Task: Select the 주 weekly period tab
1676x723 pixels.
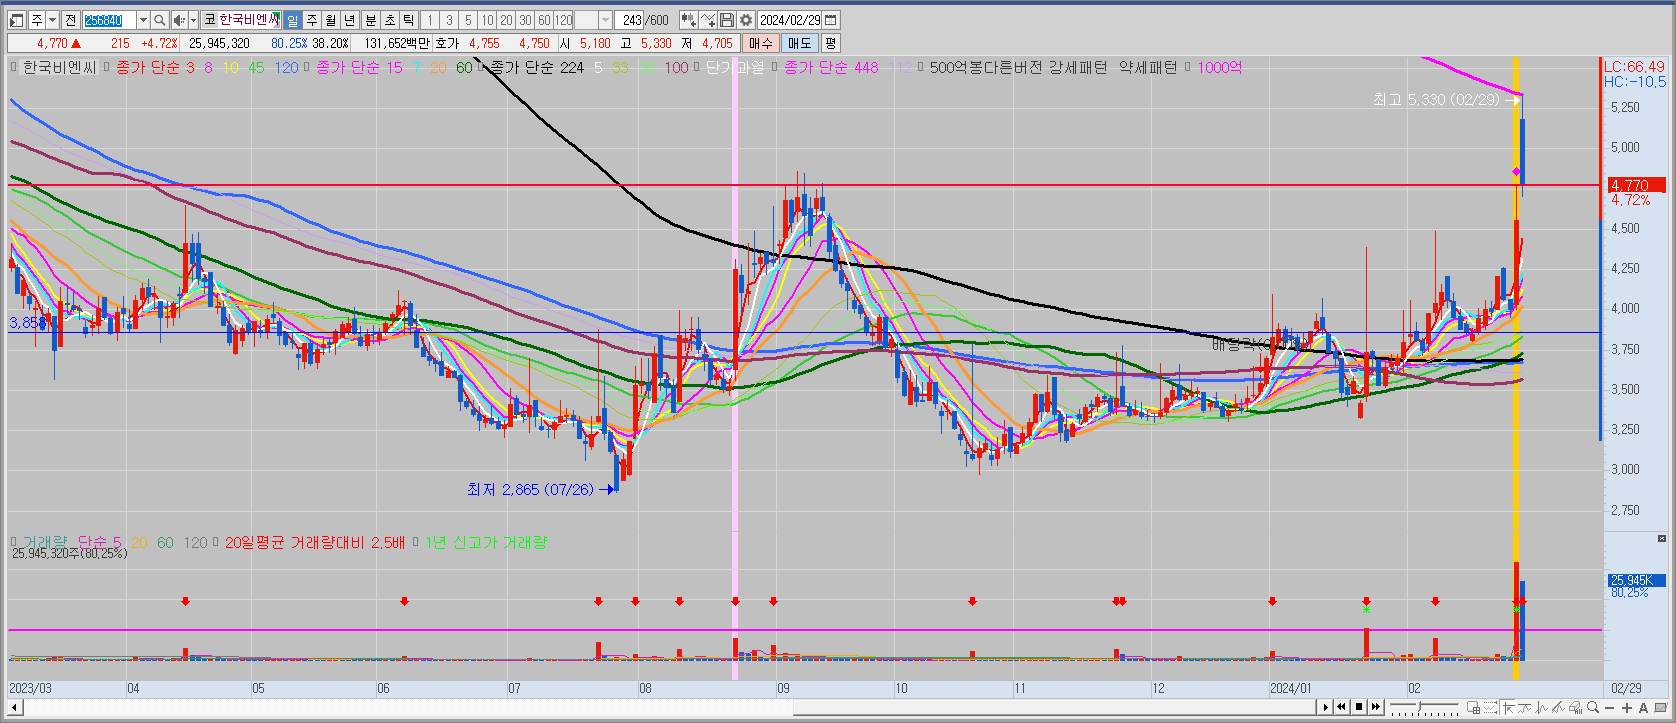Action: click(311, 20)
